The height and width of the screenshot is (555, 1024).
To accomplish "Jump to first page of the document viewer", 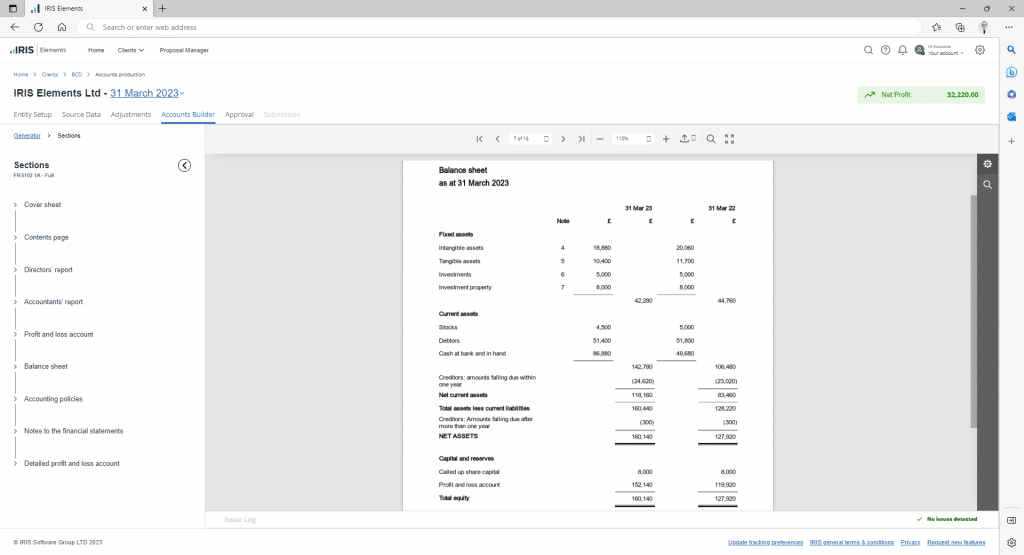I will pos(479,139).
